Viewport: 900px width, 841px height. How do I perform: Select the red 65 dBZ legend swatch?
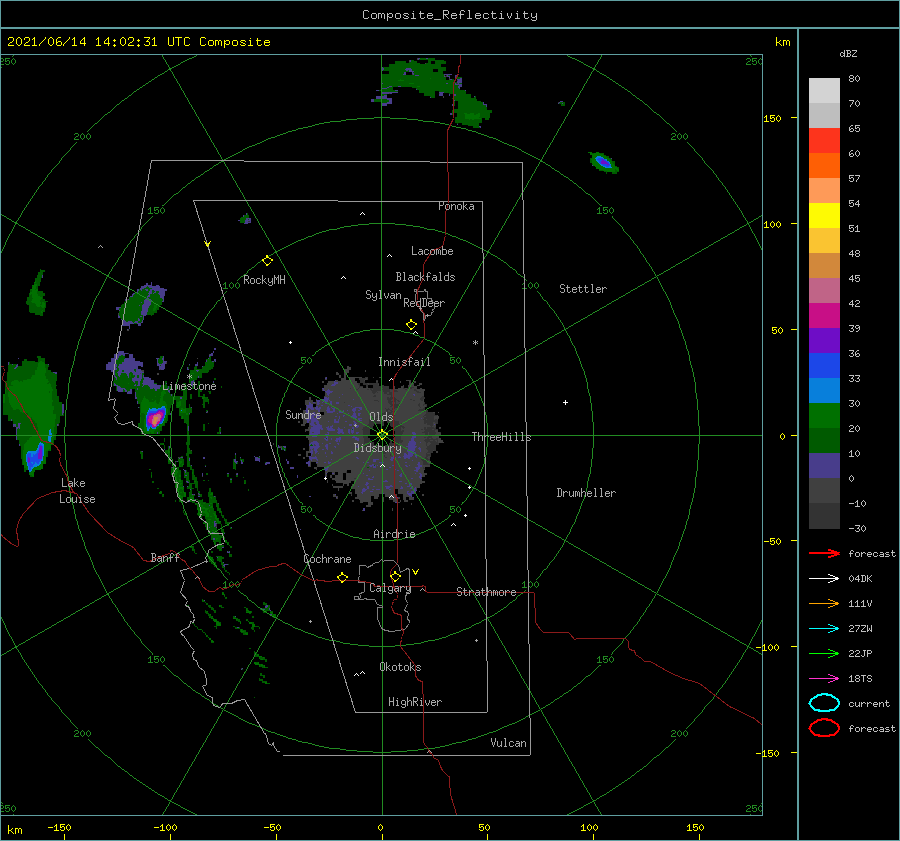pos(824,141)
